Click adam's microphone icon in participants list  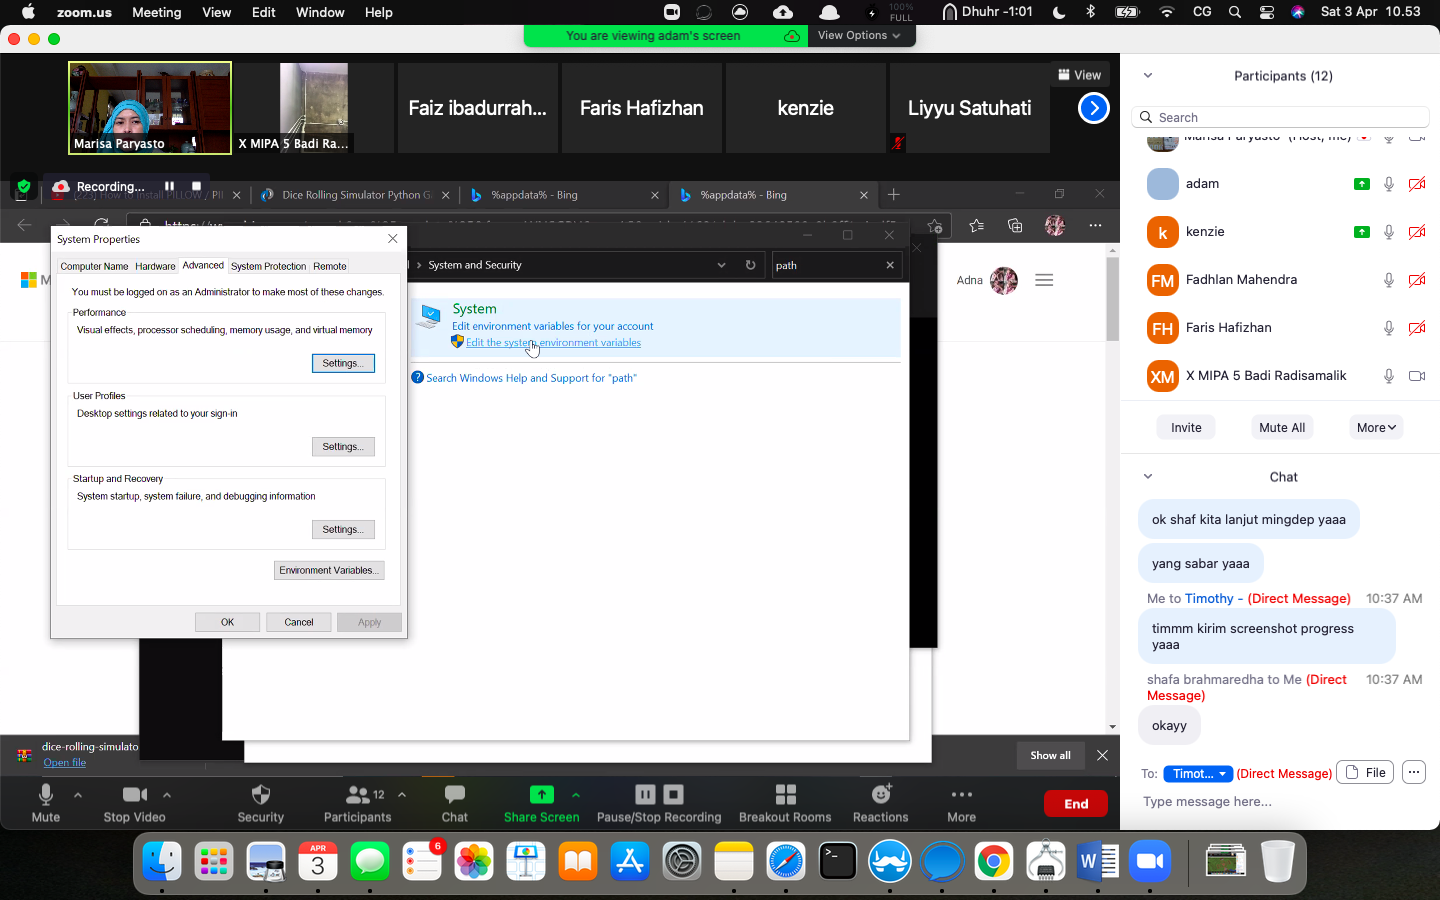[x=1389, y=184]
